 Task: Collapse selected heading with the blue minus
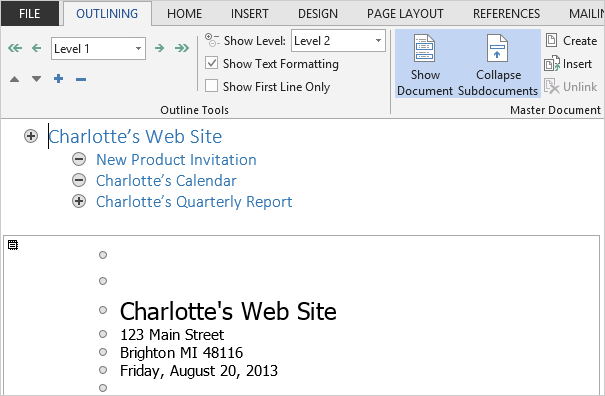click(81, 80)
